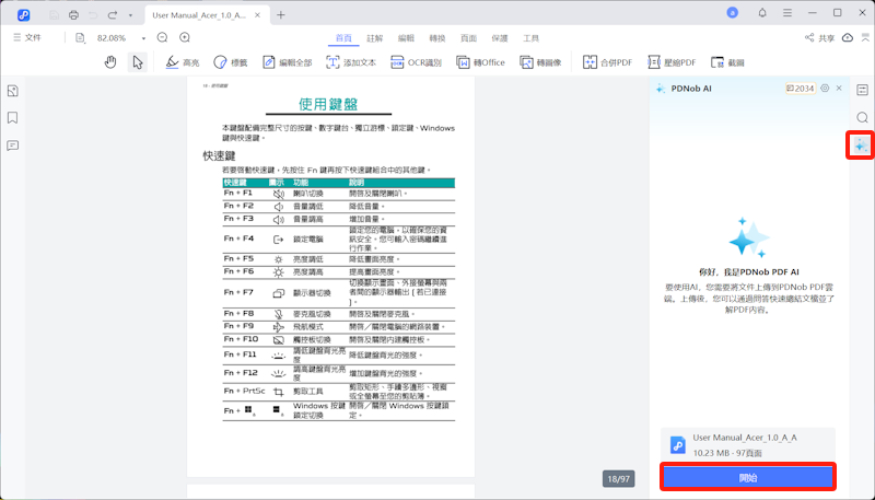The width and height of the screenshot is (875, 500).
Task: Click the 開始 start button
Action: [x=748, y=478]
